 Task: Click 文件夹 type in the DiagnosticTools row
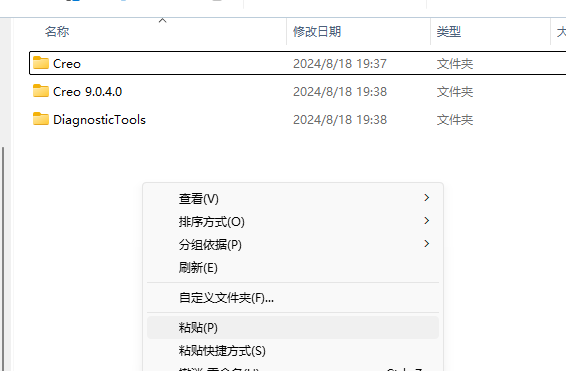click(455, 119)
